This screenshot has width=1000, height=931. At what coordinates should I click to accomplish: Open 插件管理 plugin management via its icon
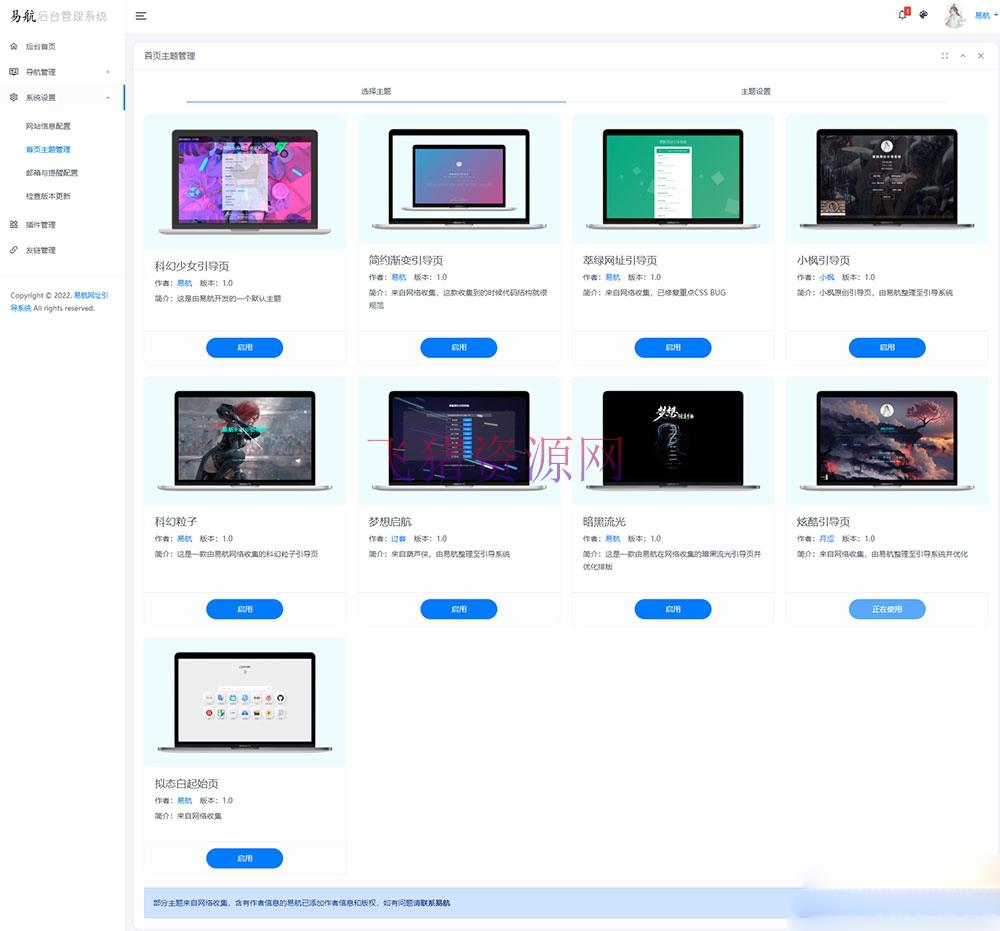click(x=14, y=223)
